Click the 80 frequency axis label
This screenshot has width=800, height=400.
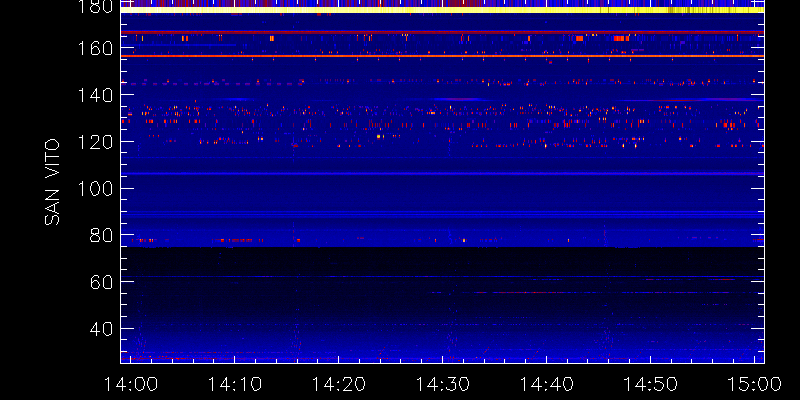pos(102,235)
